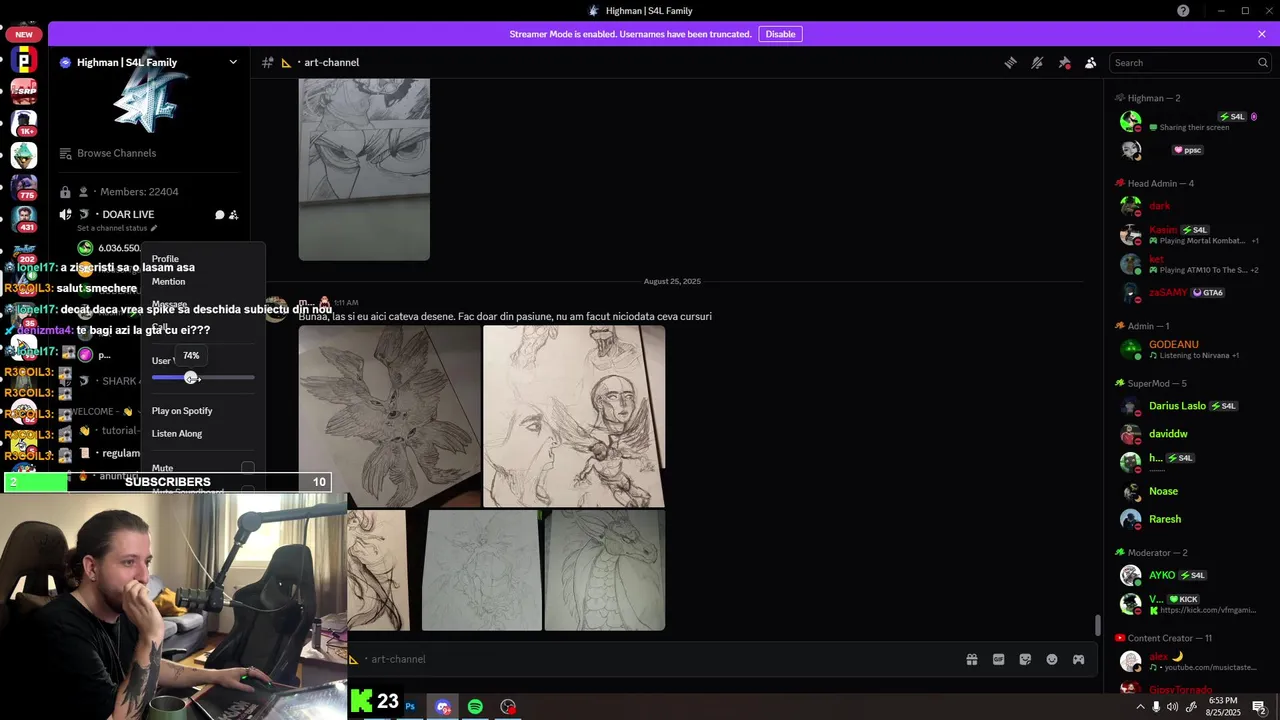Viewport: 1280px width, 720px height.
Task: Collapse the Admin role group
Action: (x=1142, y=326)
